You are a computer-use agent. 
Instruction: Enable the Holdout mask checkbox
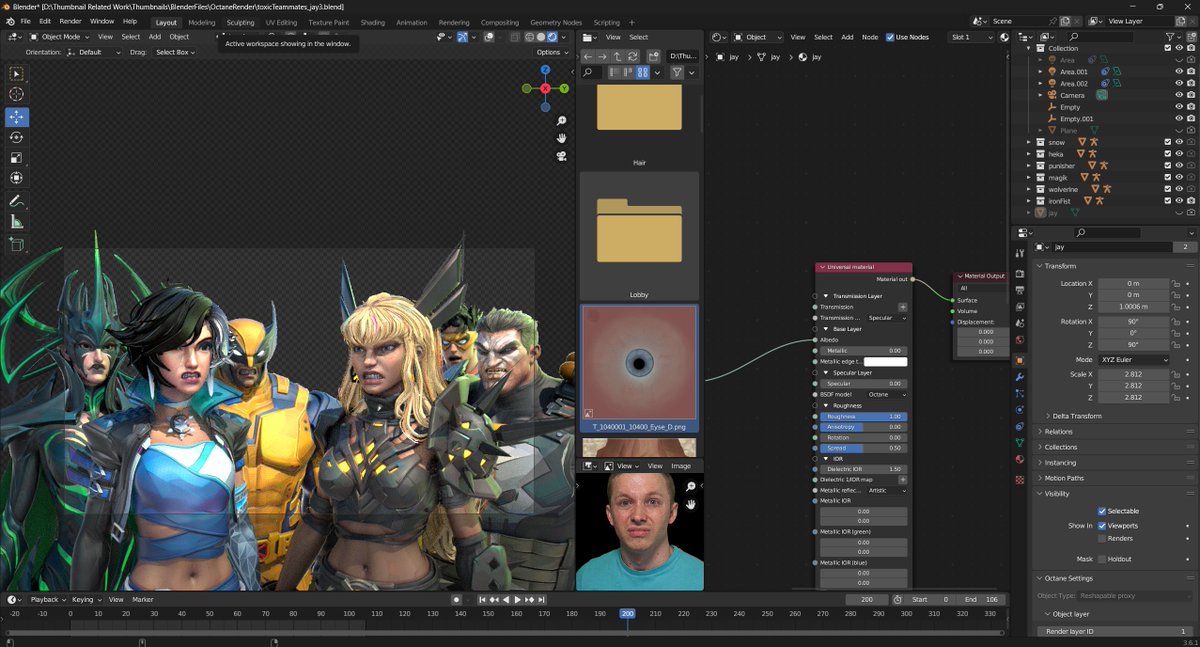1102,559
